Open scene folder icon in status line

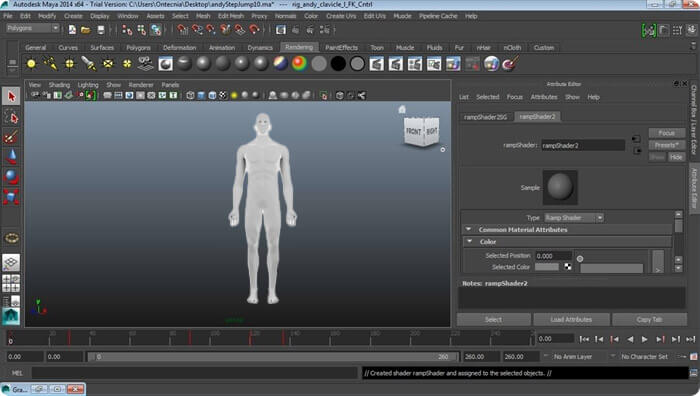click(86, 30)
